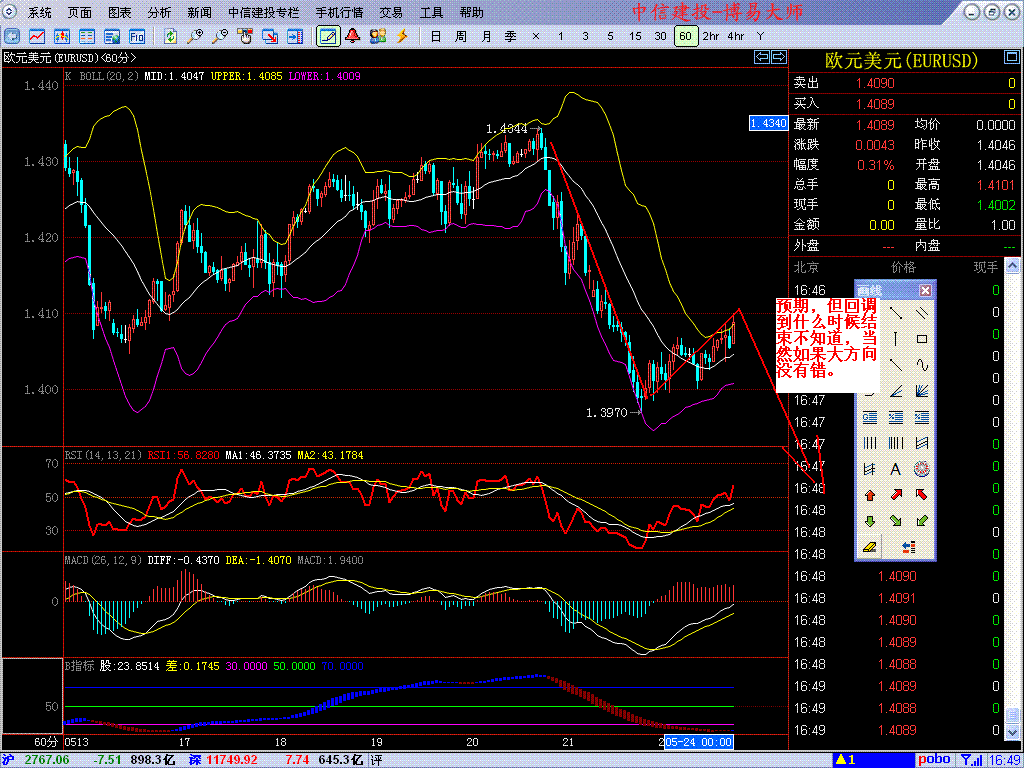Click the 评 button in the status bar

(x=376, y=760)
